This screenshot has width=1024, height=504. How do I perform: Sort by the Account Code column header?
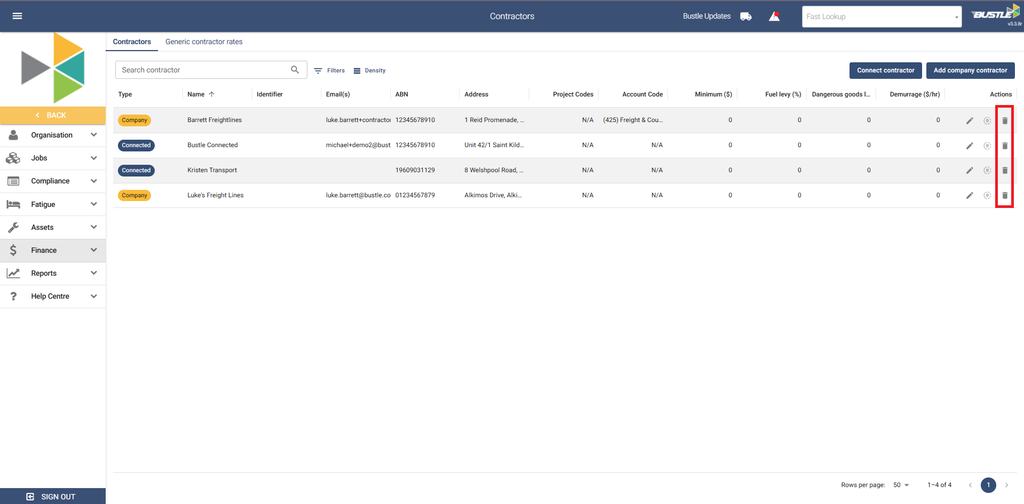[643, 94]
